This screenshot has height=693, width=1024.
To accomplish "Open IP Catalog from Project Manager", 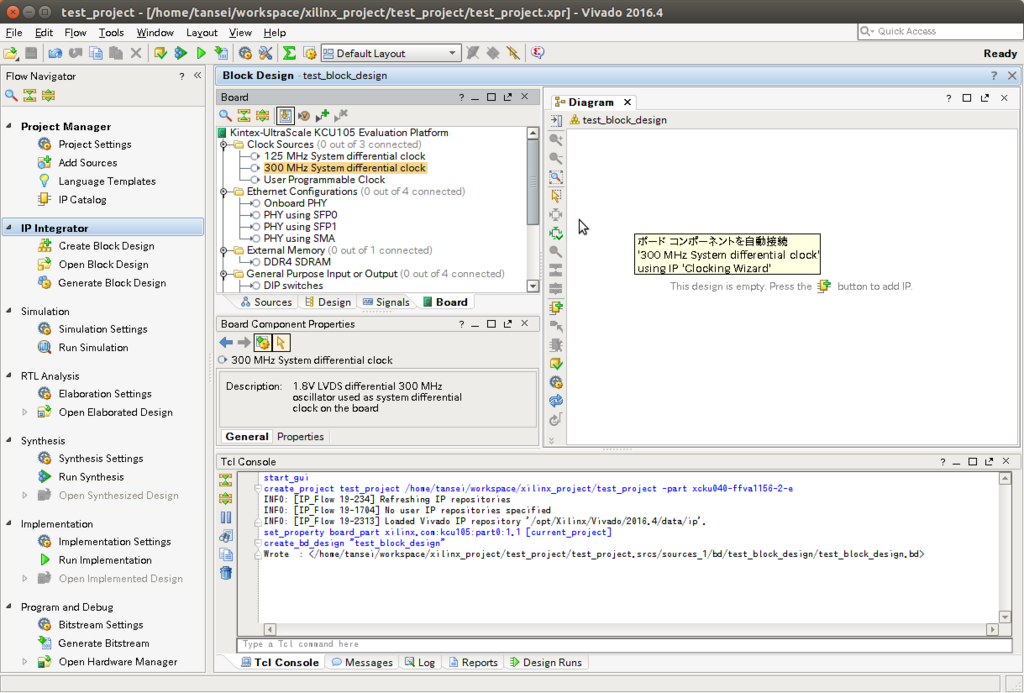I will tap(82, 200).
